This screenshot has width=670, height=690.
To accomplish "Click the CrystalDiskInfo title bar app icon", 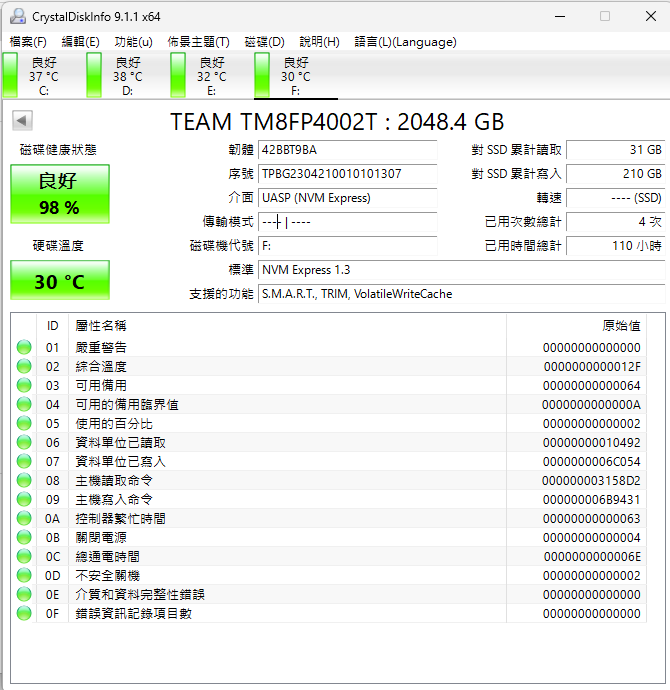I will (17, 16).
